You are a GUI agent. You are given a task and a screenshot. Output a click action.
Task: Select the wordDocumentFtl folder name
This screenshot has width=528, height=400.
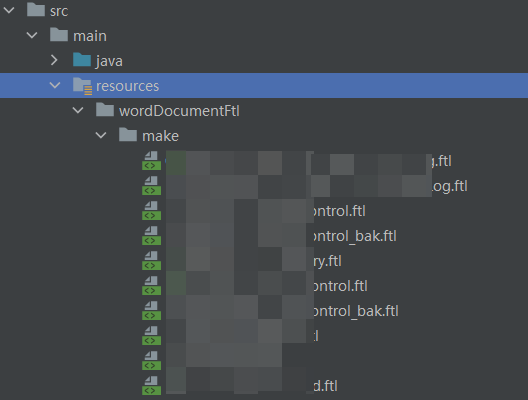coord(179,111)
